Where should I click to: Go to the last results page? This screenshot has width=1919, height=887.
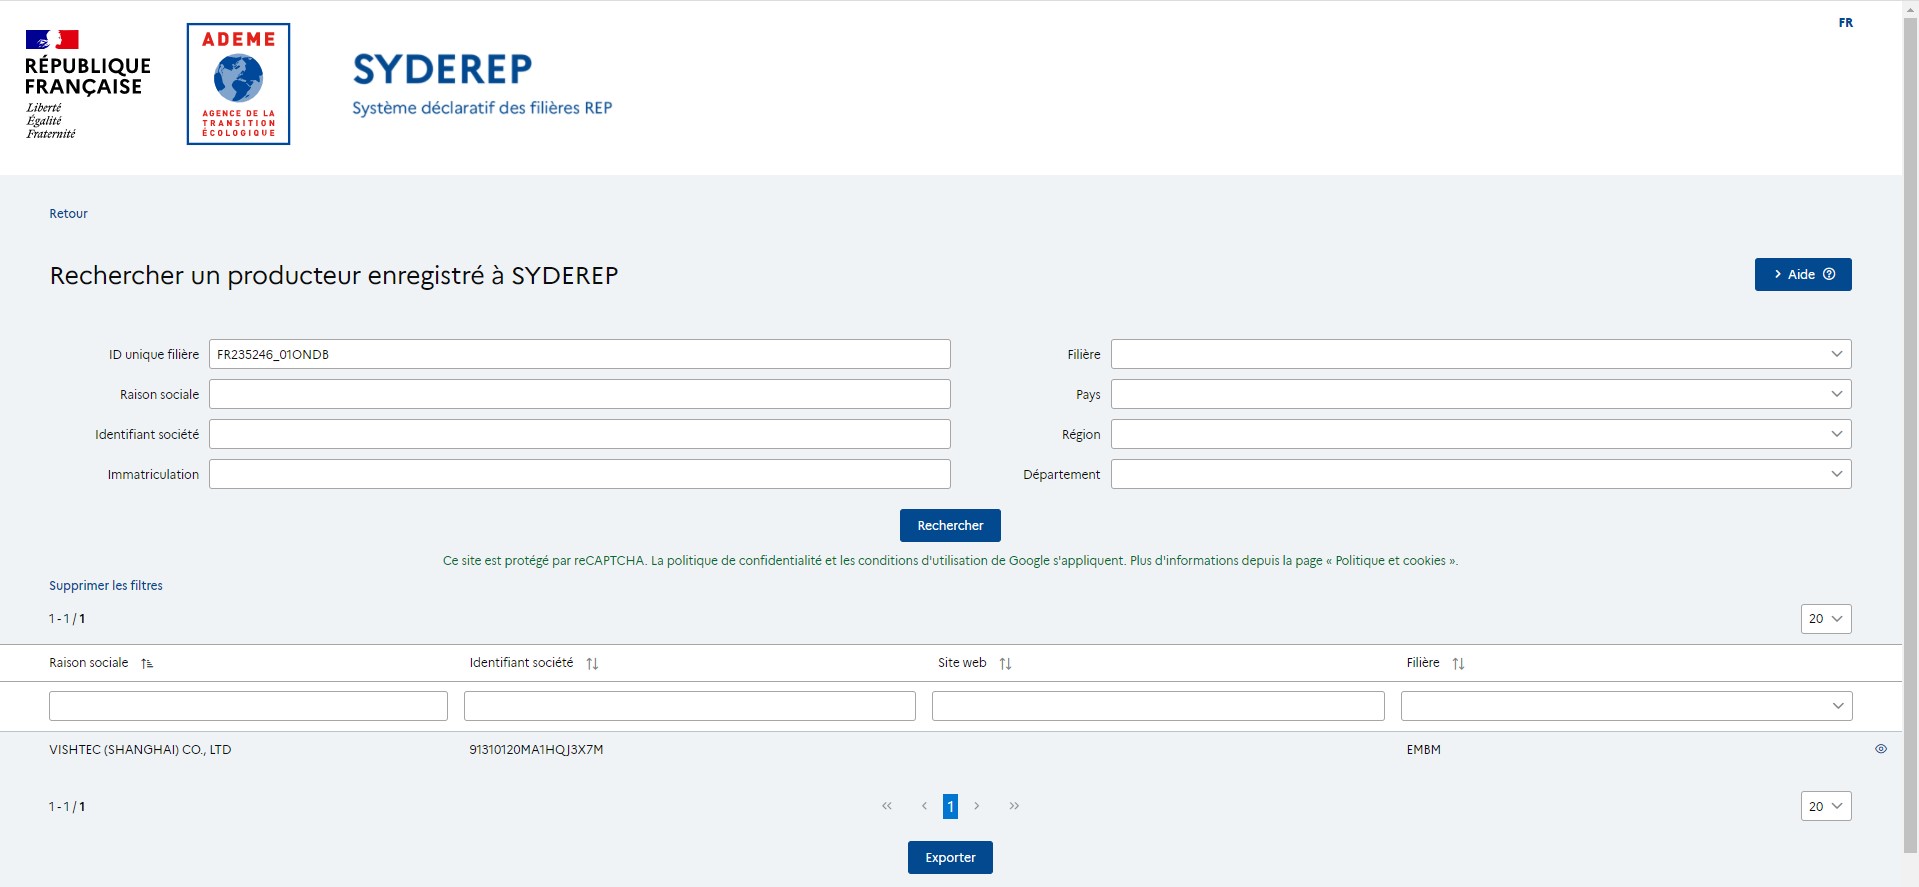(x=1014, y=806)
